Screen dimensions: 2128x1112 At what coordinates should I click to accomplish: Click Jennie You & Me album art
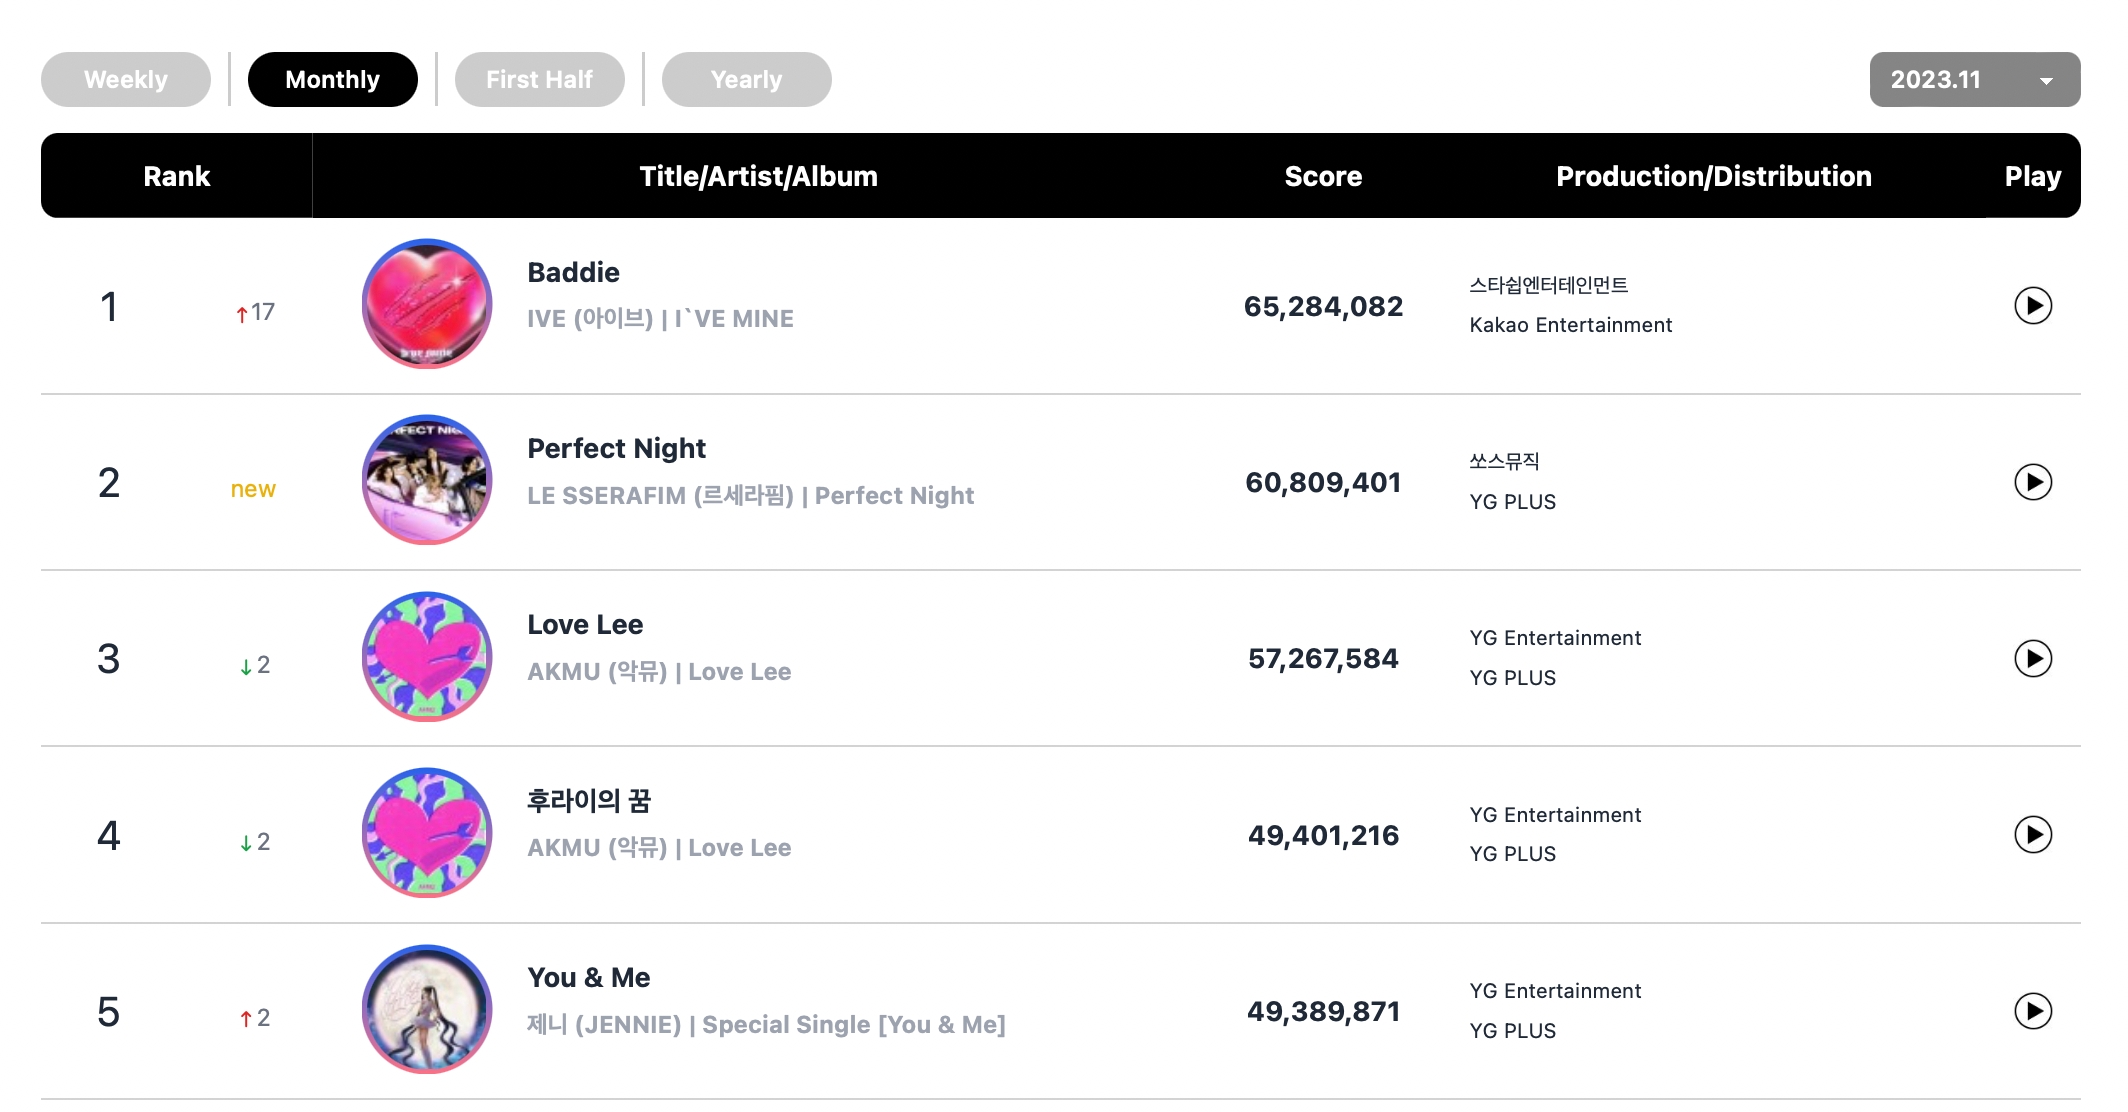tap(427, 1009)
